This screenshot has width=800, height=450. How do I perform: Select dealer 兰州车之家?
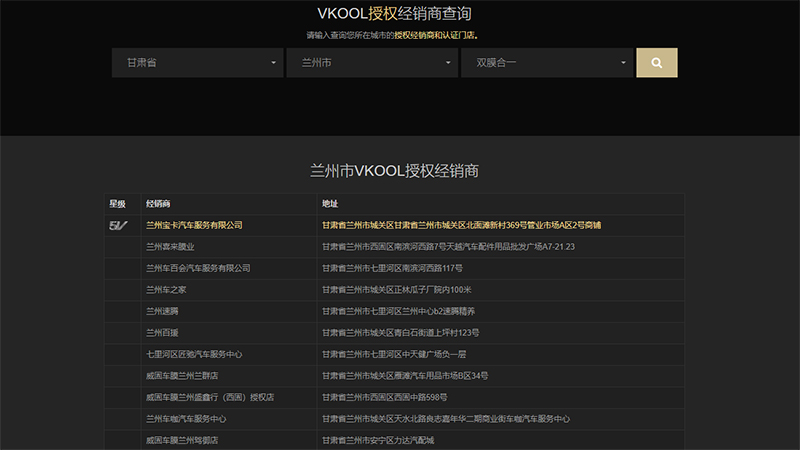click(x=166, y=289)
